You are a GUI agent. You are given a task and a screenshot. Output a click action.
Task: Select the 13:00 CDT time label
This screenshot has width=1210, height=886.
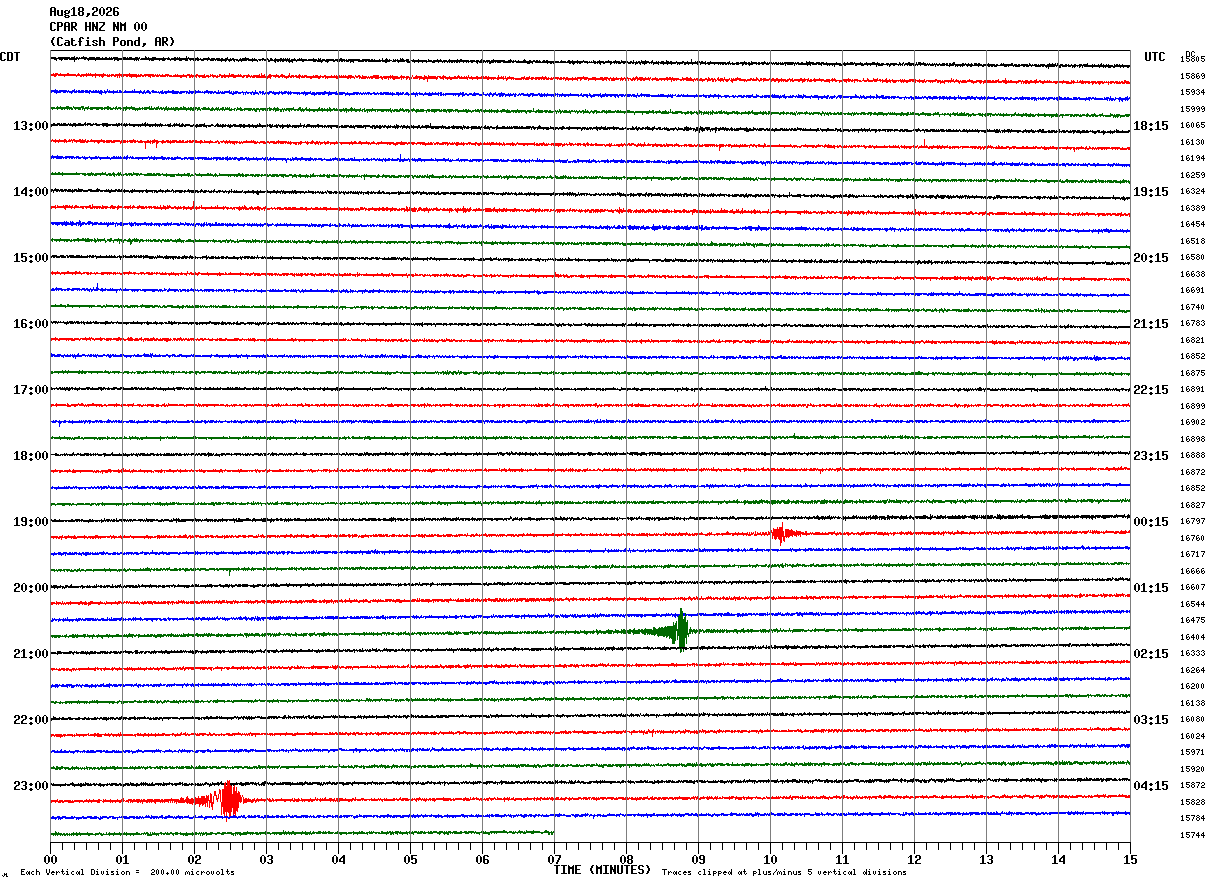click(30, 126)
